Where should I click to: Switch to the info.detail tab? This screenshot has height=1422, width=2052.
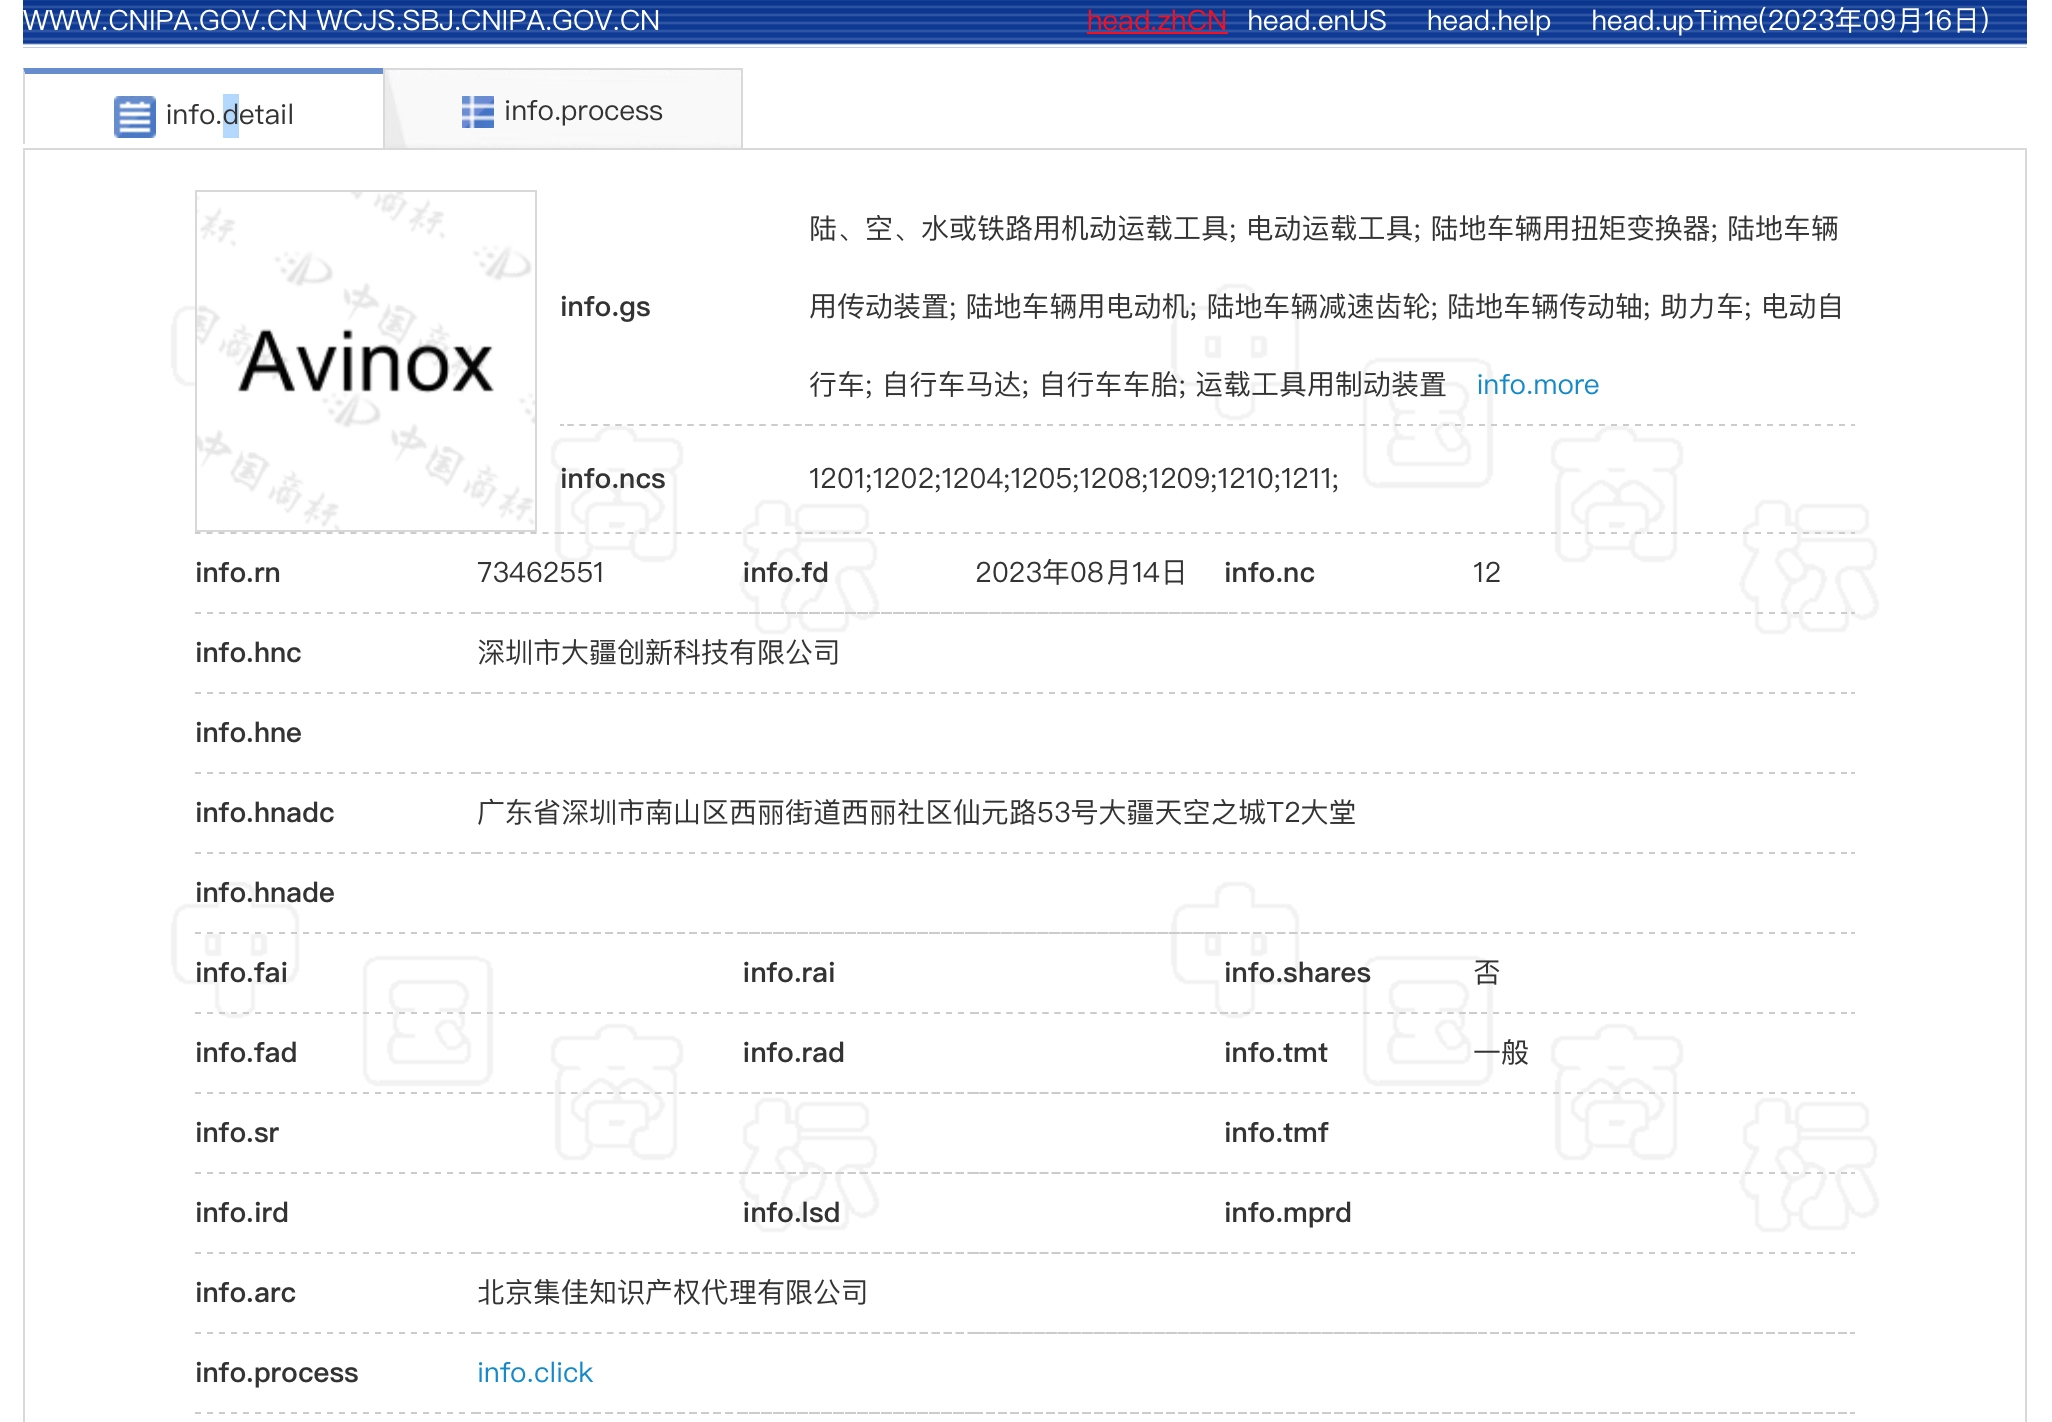pyautogui.click(x=203, y=110)
